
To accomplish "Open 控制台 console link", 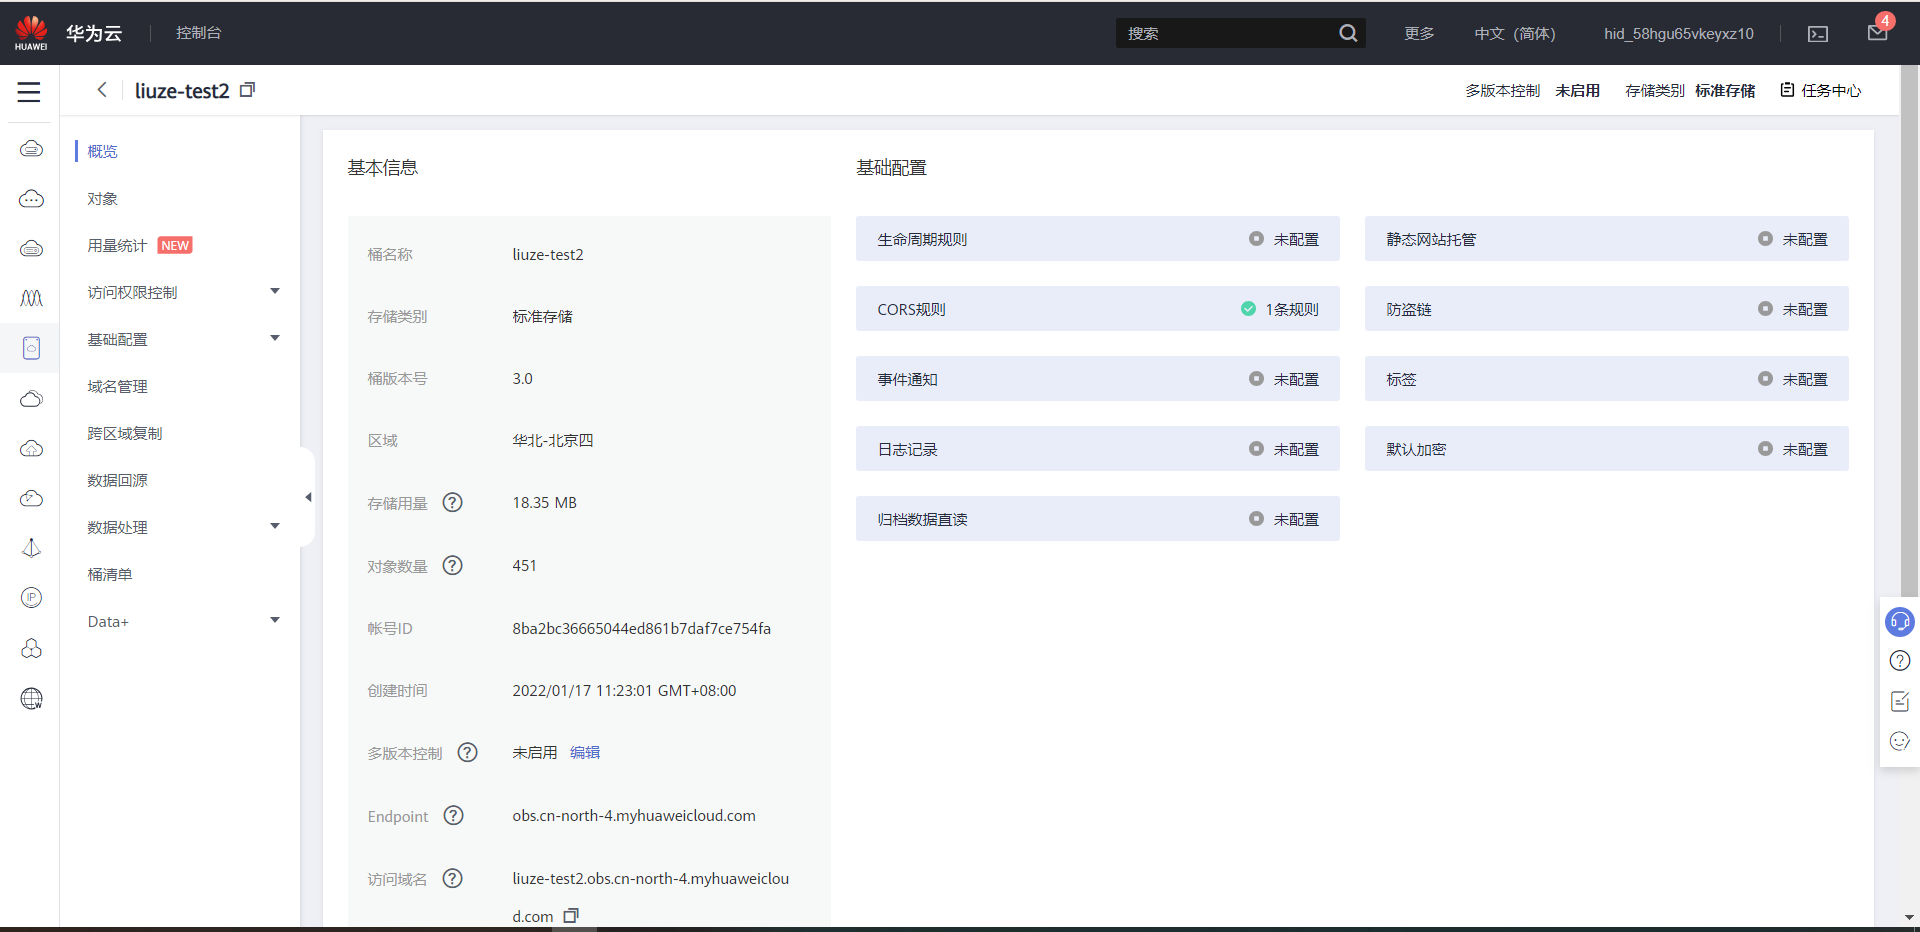I will point(199,33).
